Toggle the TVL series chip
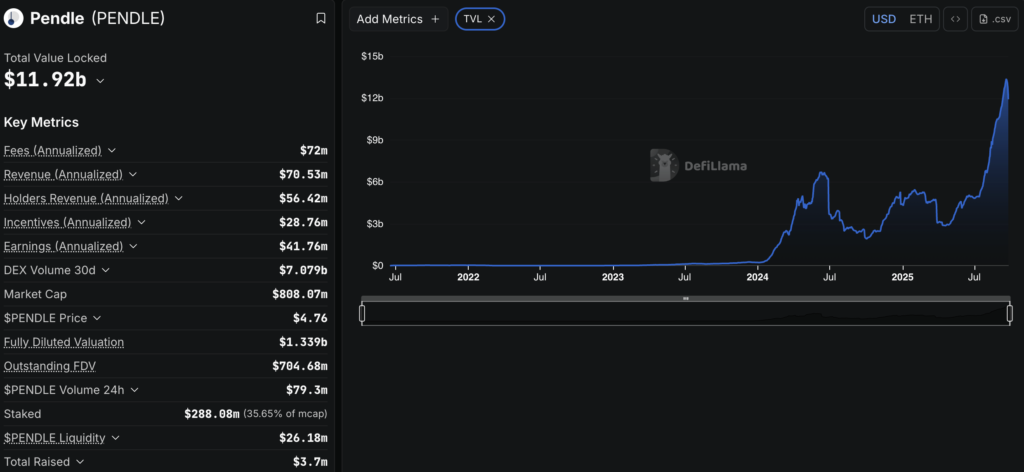1024x472 pixels. [473, 19]
